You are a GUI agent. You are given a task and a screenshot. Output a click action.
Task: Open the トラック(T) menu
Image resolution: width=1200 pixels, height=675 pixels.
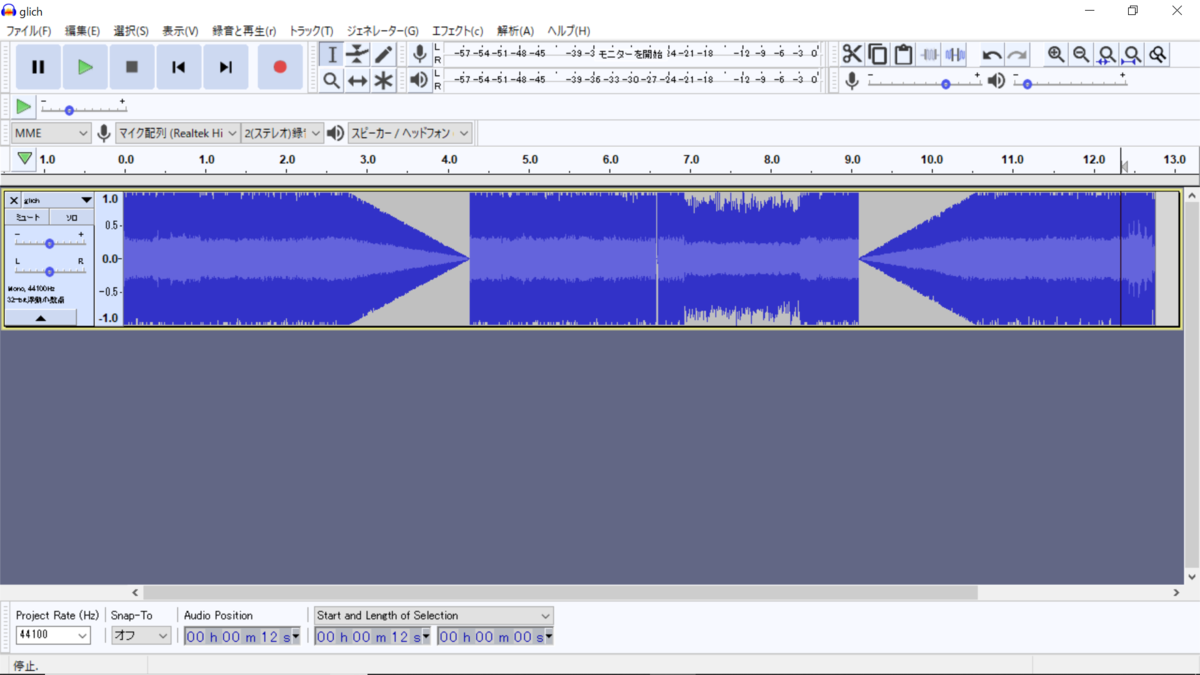pos(311,31)
